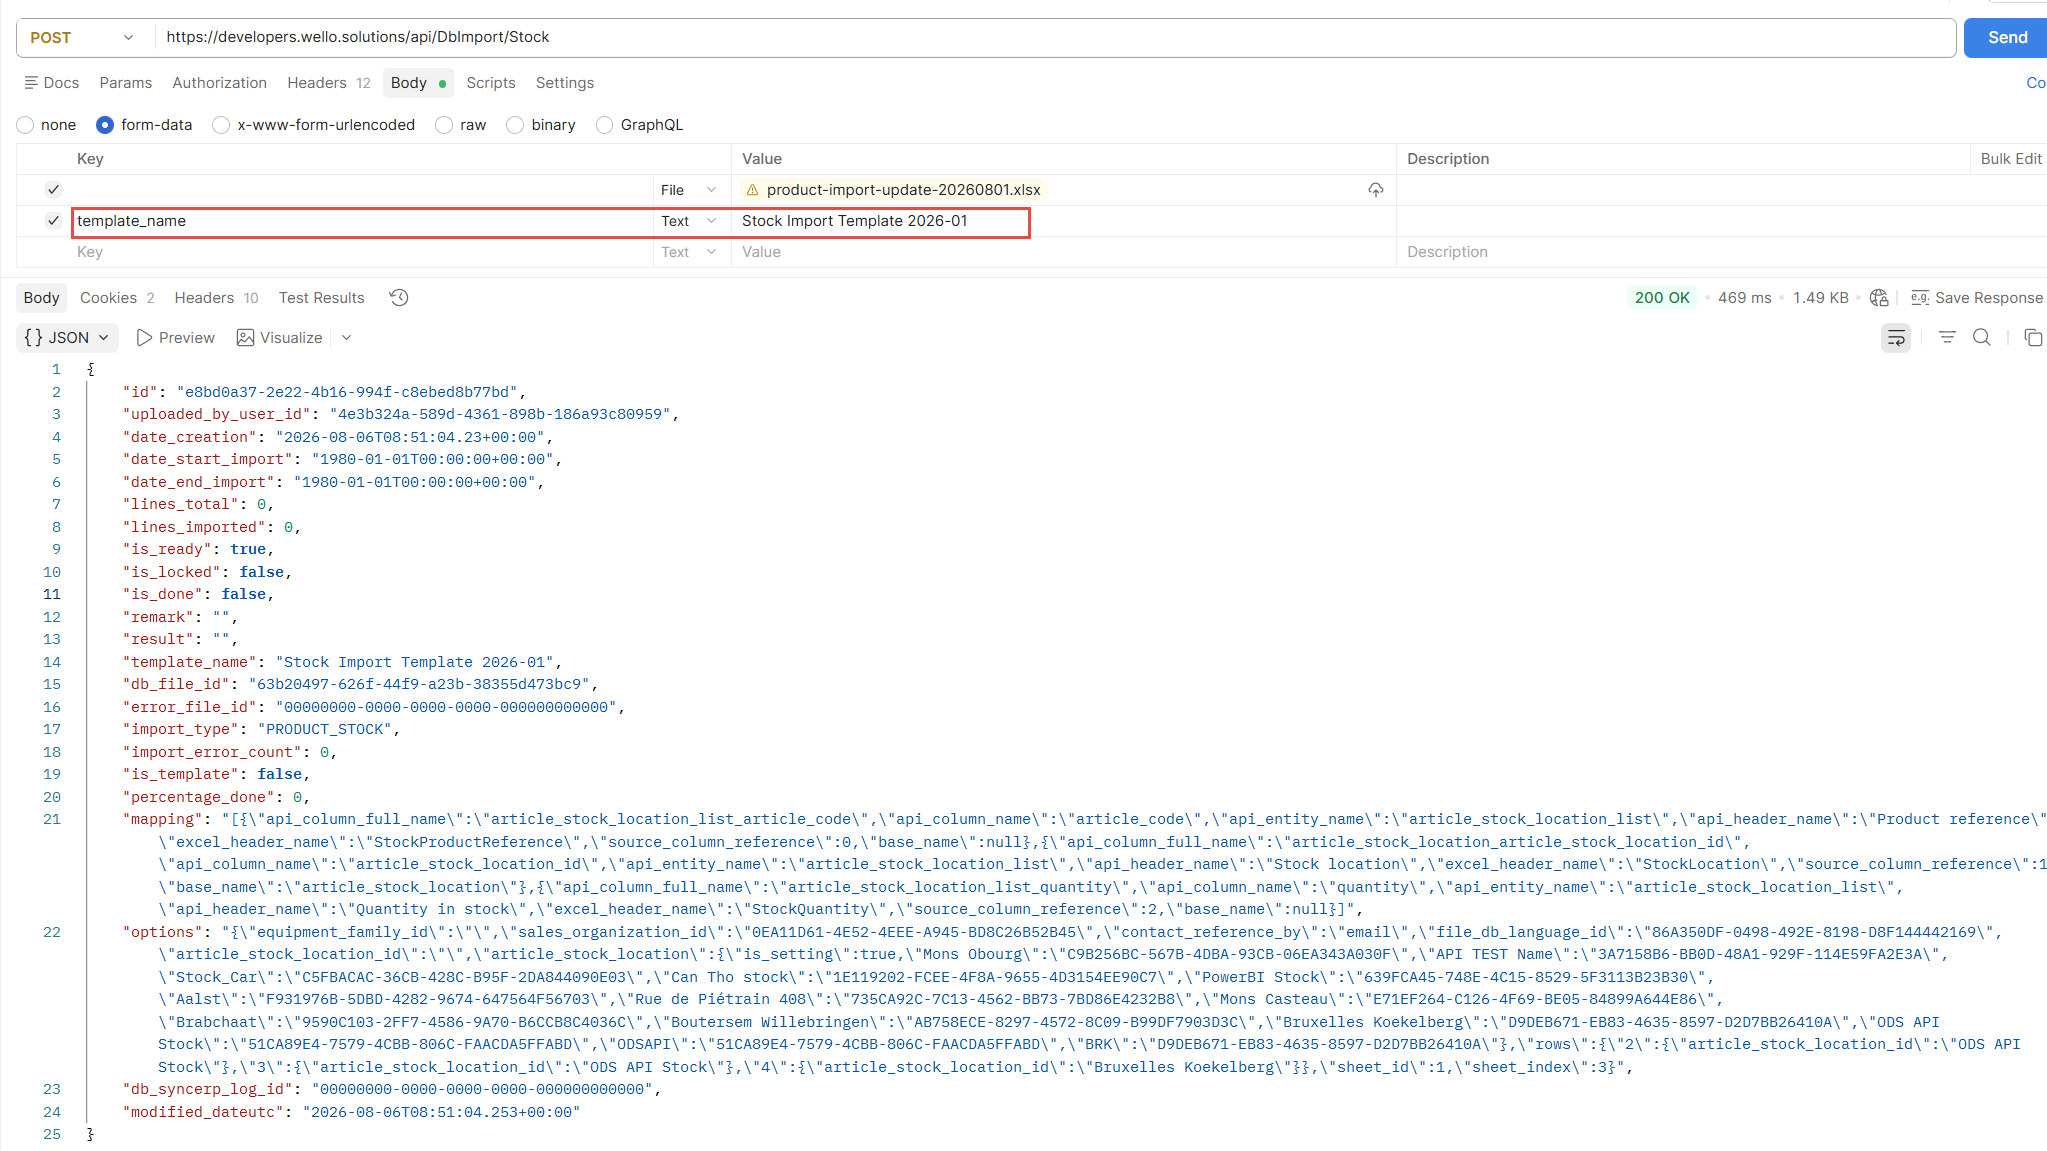
Task: Toggle the wrap lines icon in response toolbar
Action: 1896,338
